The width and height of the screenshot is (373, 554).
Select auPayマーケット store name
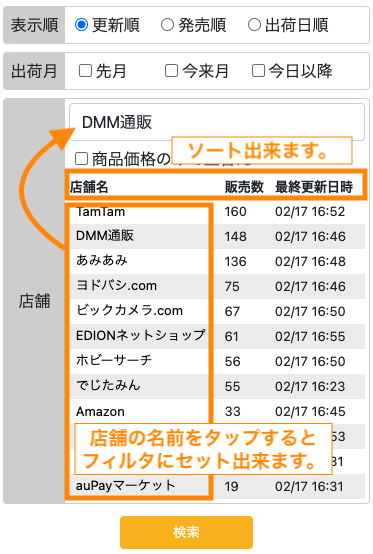(x=125, y=486)
